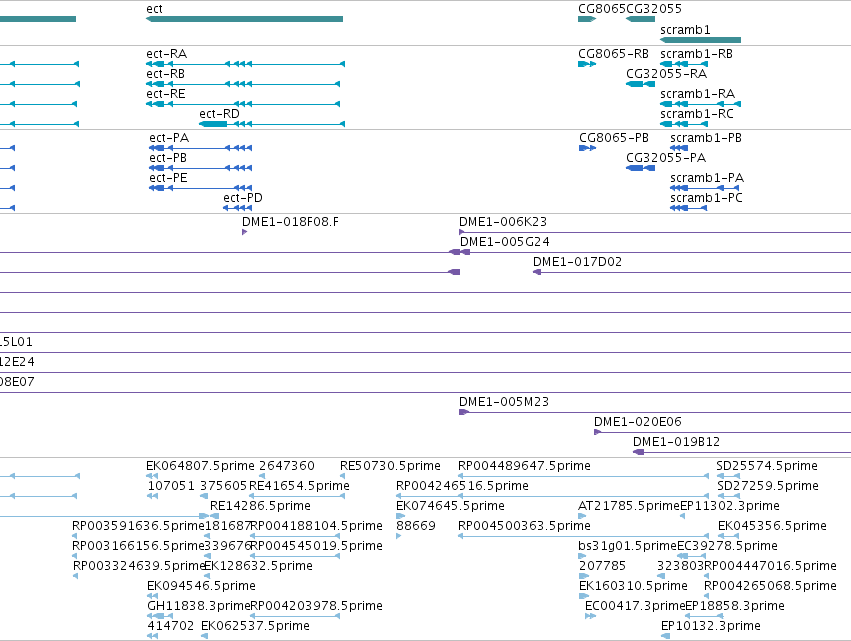This screenshot has height=641, width=851.
Task: Select the ect-RD transcript
Action: 272,124
